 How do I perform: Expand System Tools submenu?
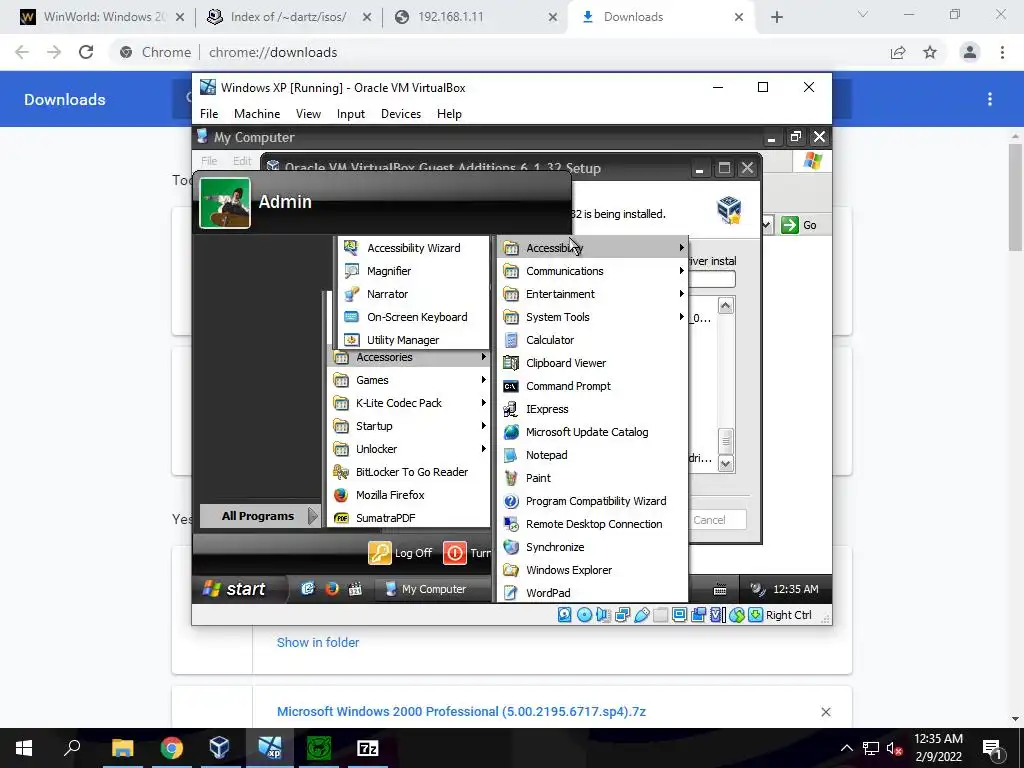[x=593, y=317]
